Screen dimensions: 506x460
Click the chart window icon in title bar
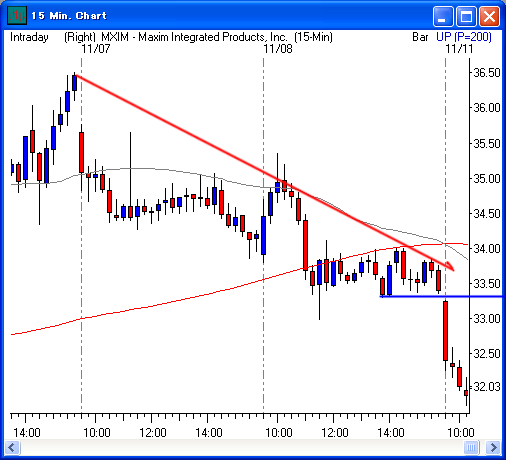17,15
